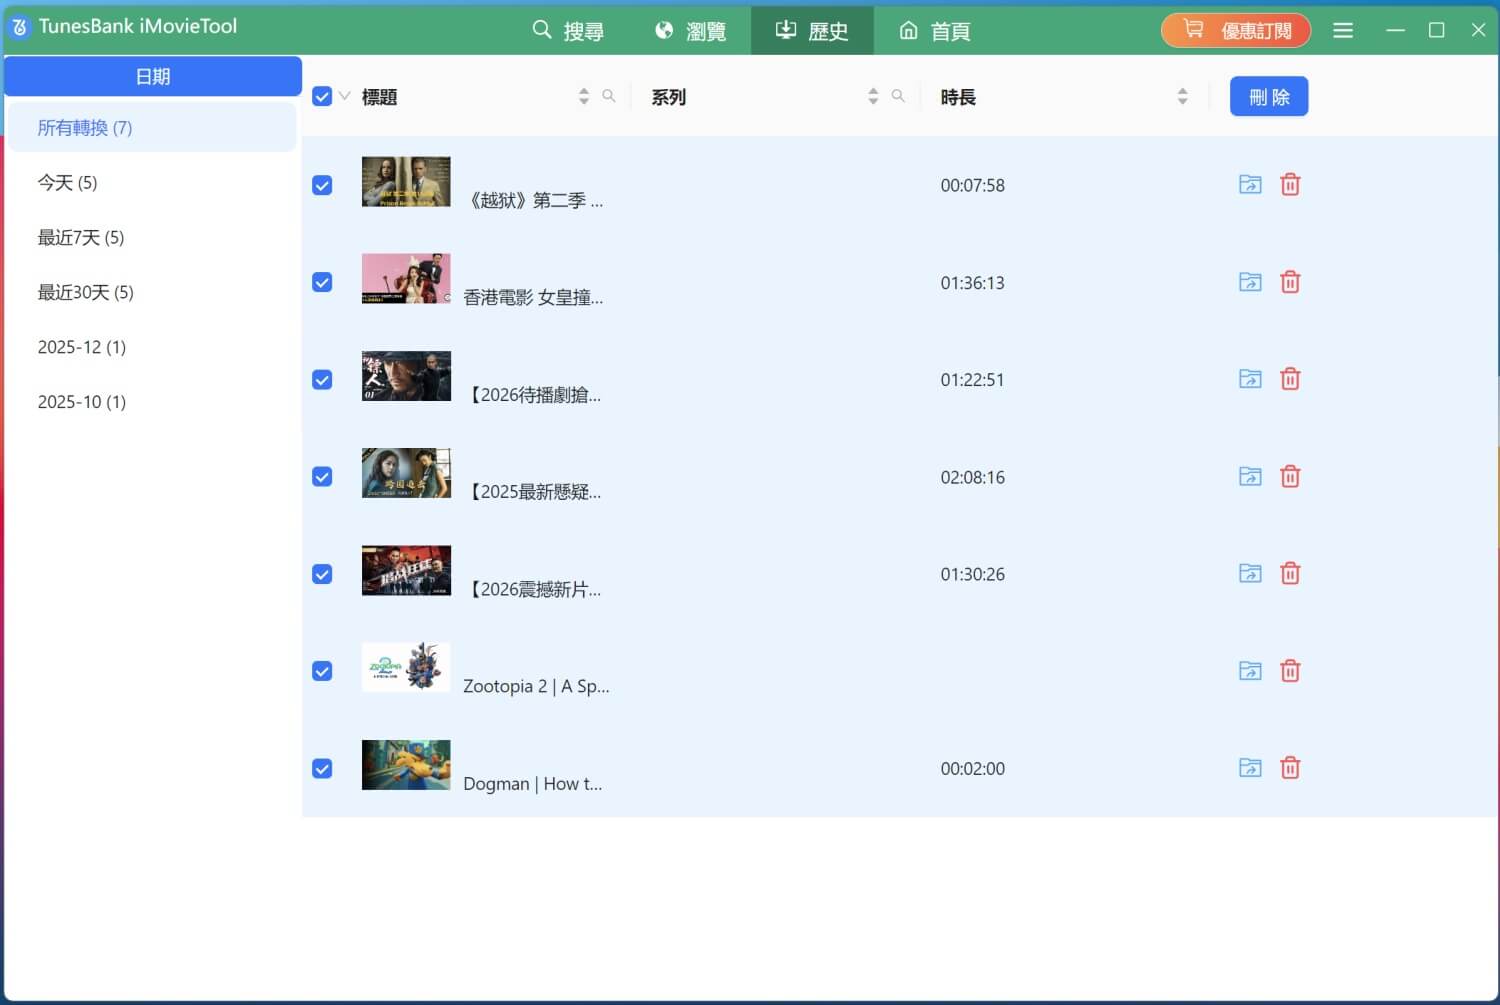Screen dimensions: 1500x1005
Task: Click the search magnifier in 標題 column
Action: [x=608, y=96]
